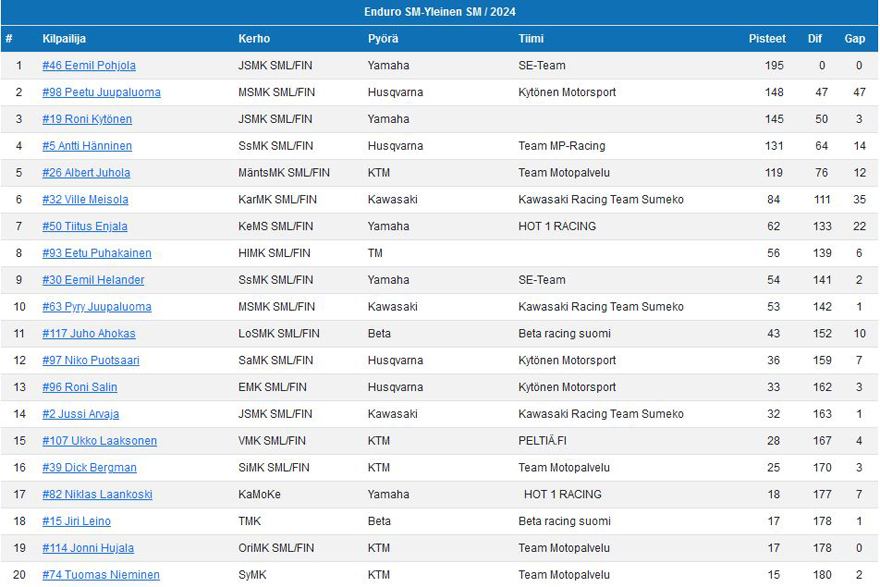The image size is (880, 587).
Task: Select club cell TMK in Jiri Leino row
Action: tap(249, 521)
